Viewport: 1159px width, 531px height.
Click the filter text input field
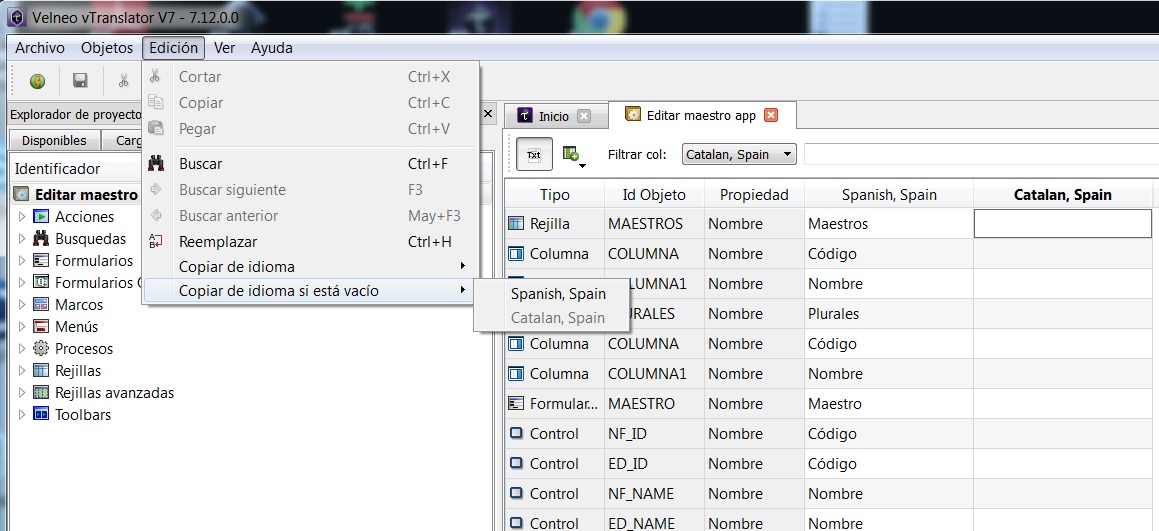tap(981, 155)
